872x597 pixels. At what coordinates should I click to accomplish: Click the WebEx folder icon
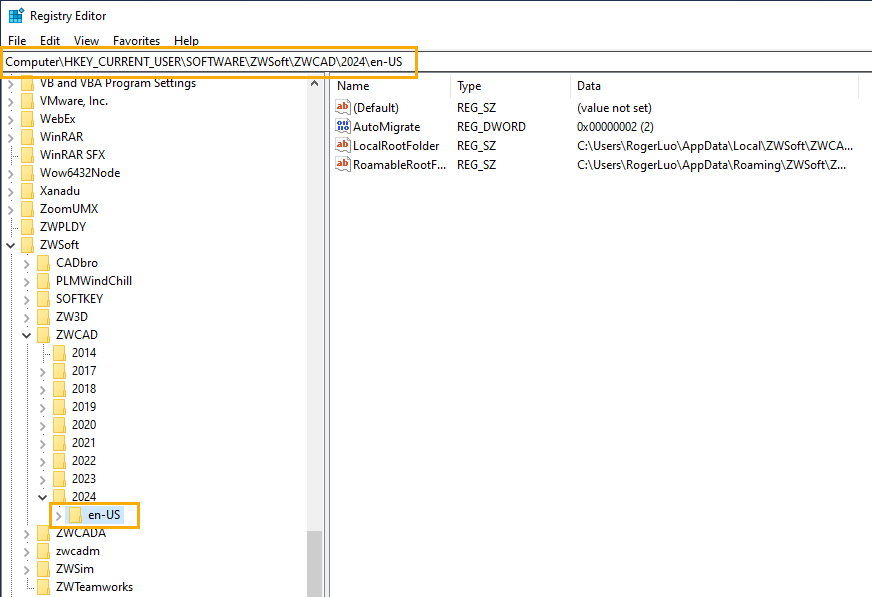[x=27, y=119]
